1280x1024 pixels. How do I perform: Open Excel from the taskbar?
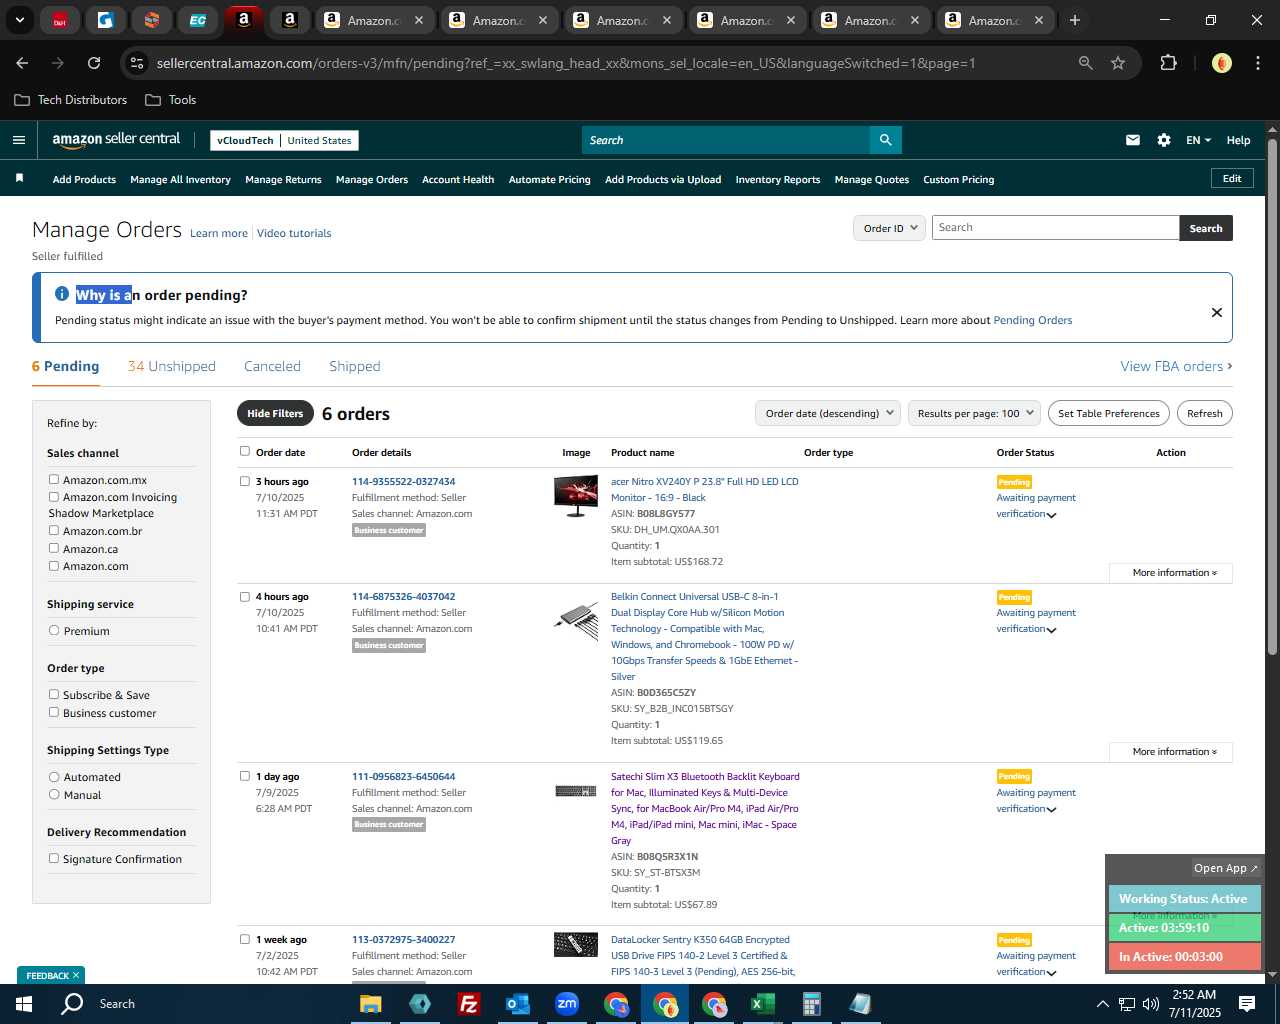(762, 1004)
